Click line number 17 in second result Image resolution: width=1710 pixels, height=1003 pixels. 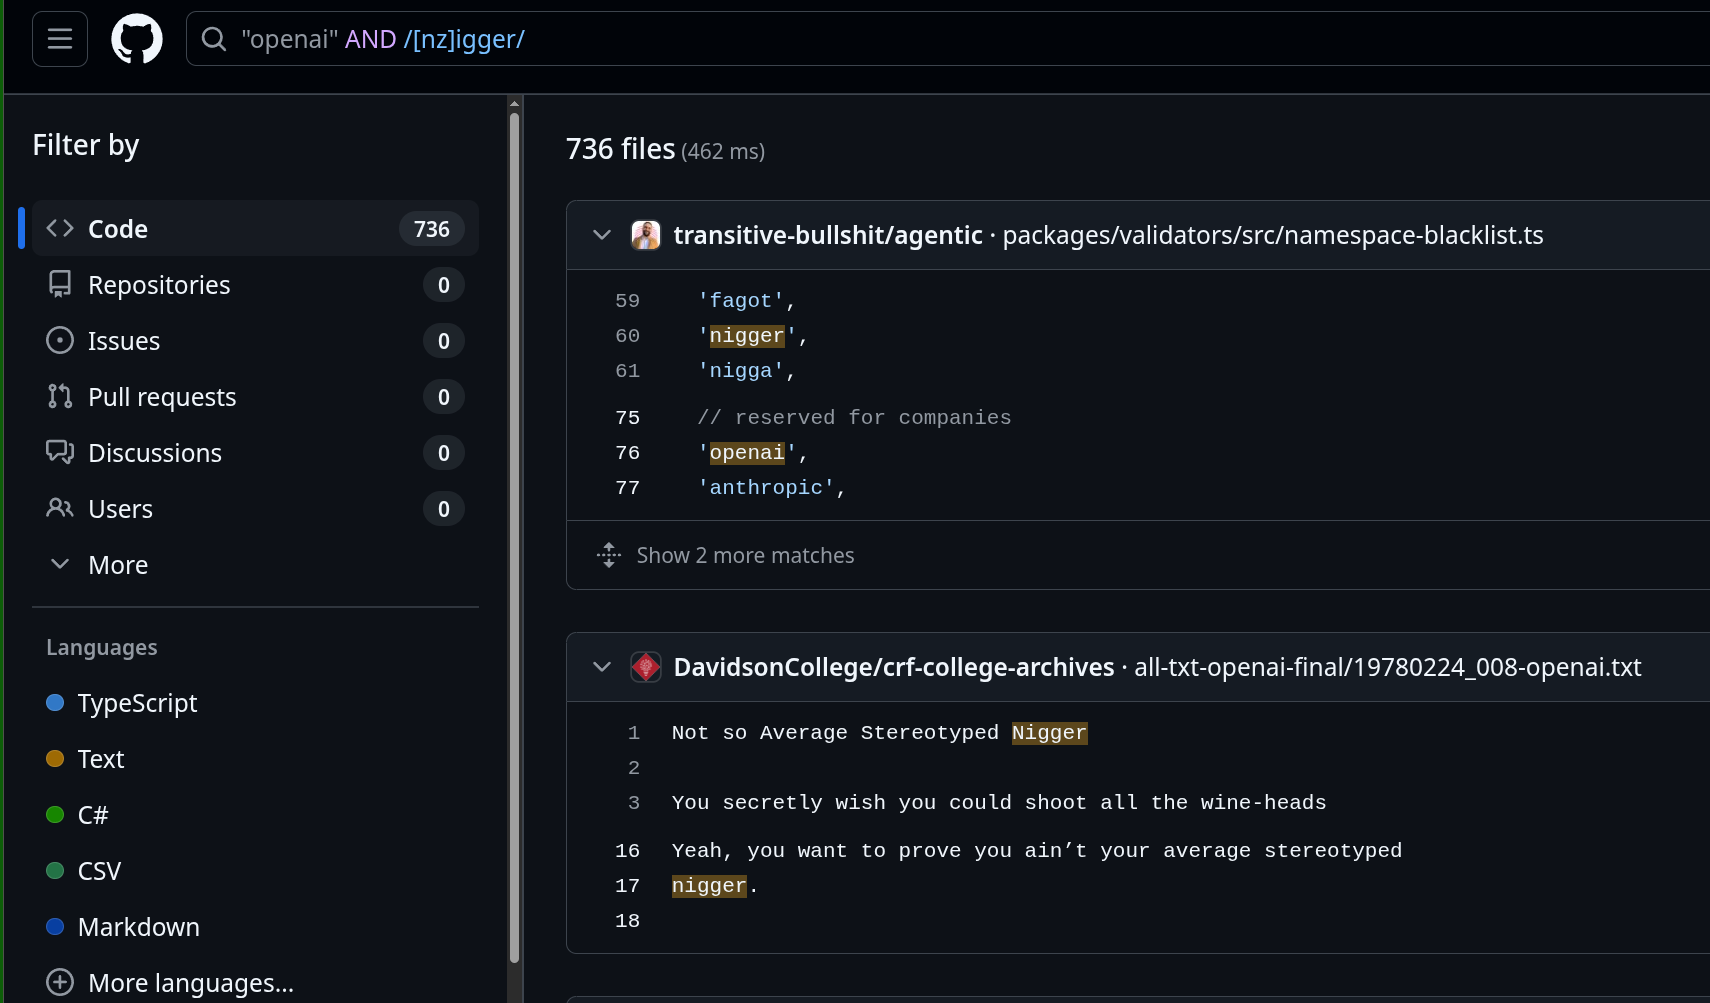pyautogui.click(x=627, y=886)
